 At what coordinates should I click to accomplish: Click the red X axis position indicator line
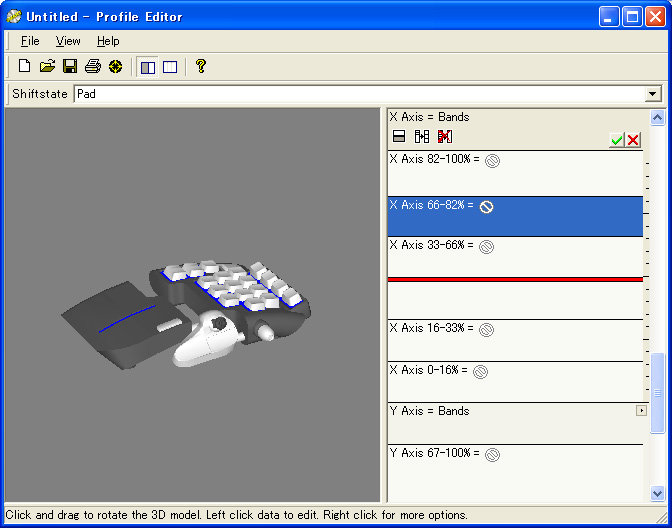515,279
